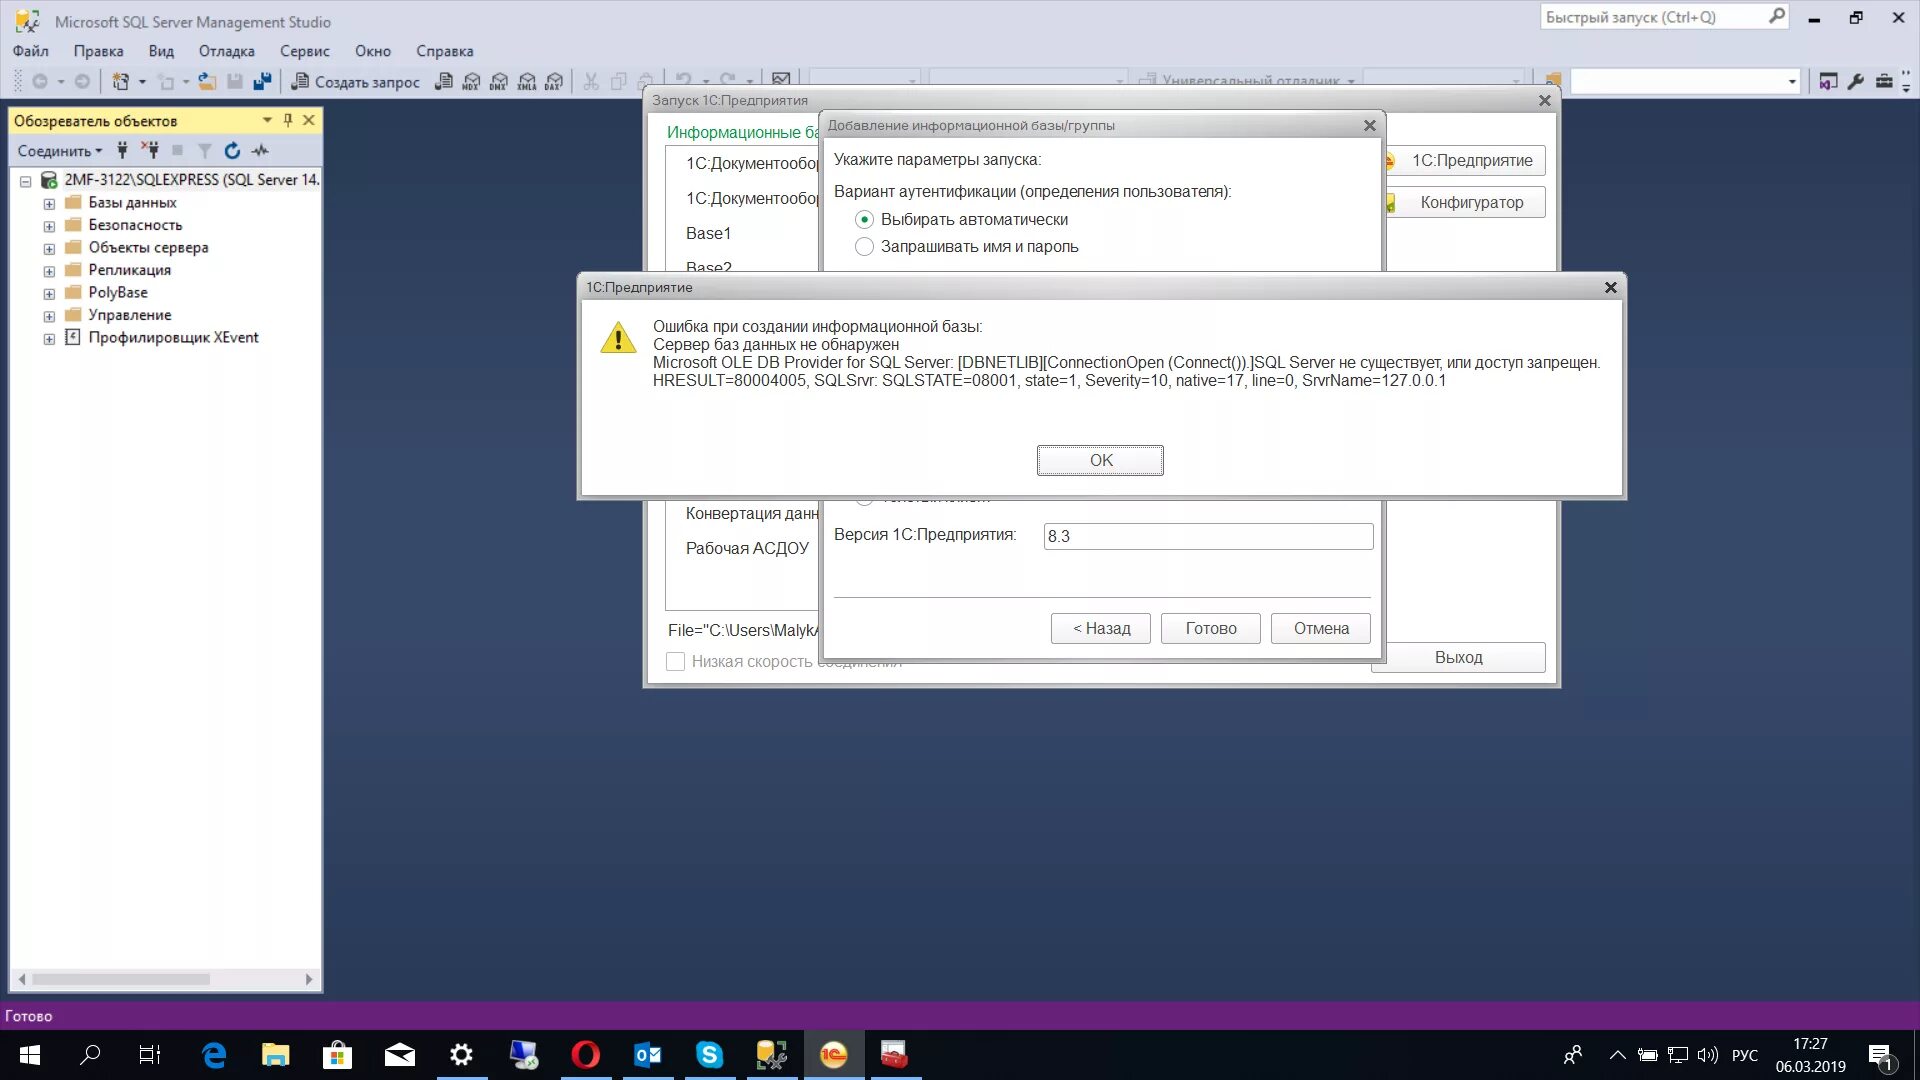
Task: Click the Object Explorer horizontal scrollbar
Action: 120,980
